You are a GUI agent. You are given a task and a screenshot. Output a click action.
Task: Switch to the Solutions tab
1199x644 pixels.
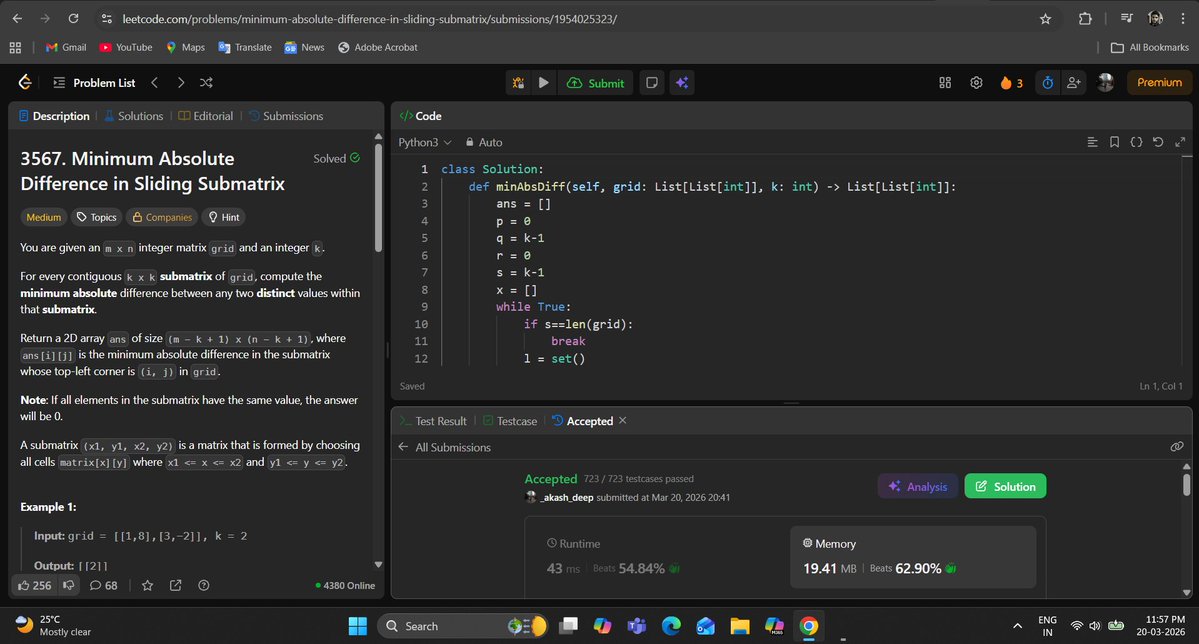[134, 116]
